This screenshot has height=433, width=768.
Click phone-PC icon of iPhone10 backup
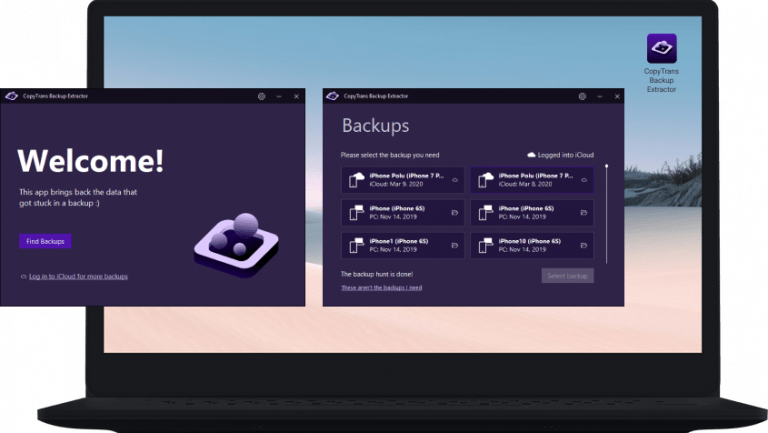click(x=486, y=245)
